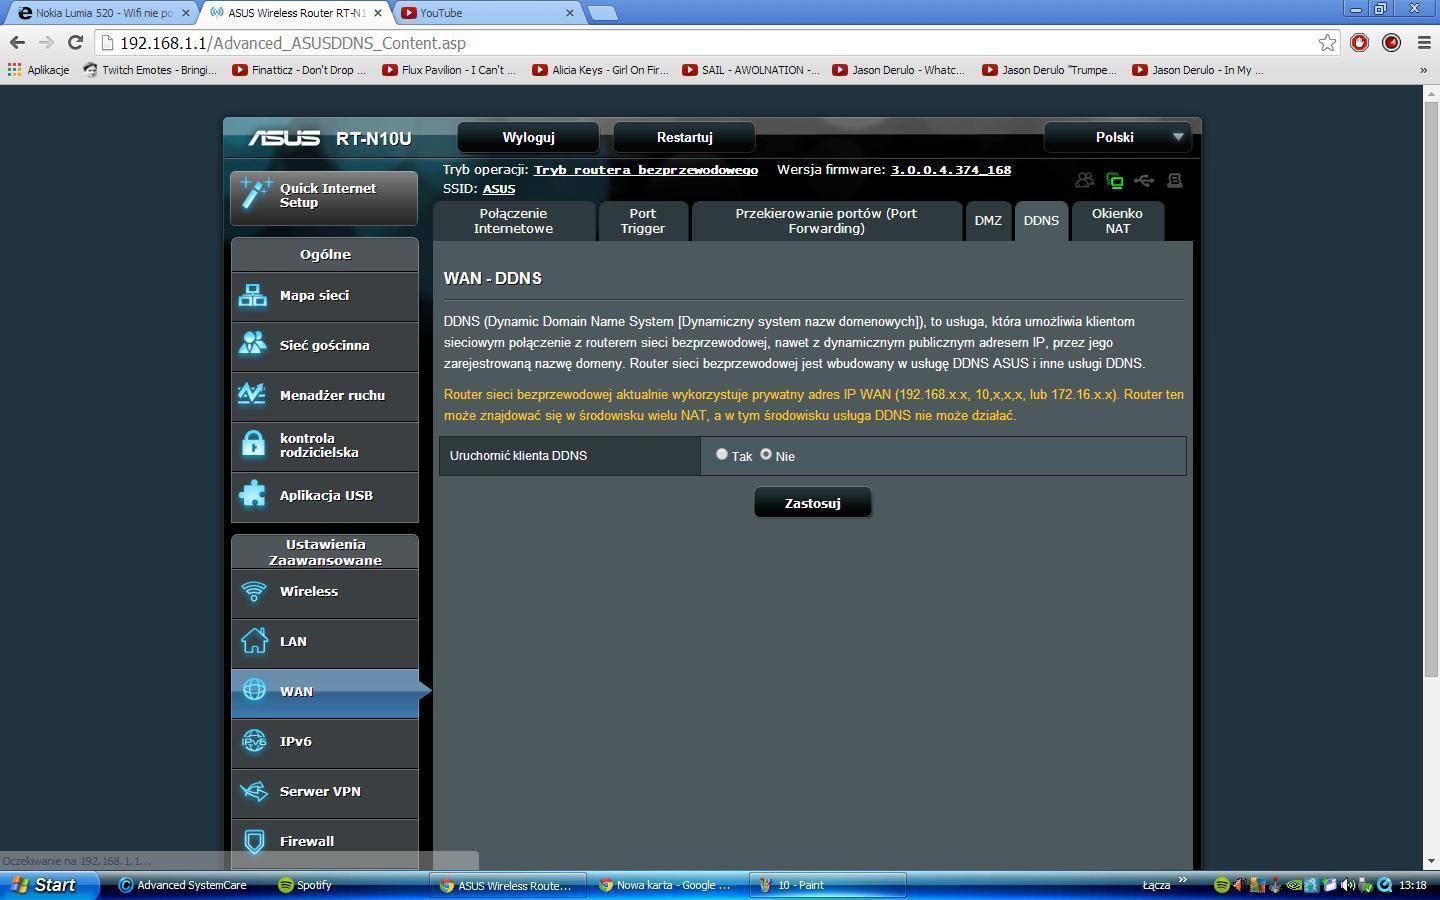Open the firmware version 3.0.0.4.374_168 link
The width and height of the screenshot is (1440, 900).
click(951, 170)
